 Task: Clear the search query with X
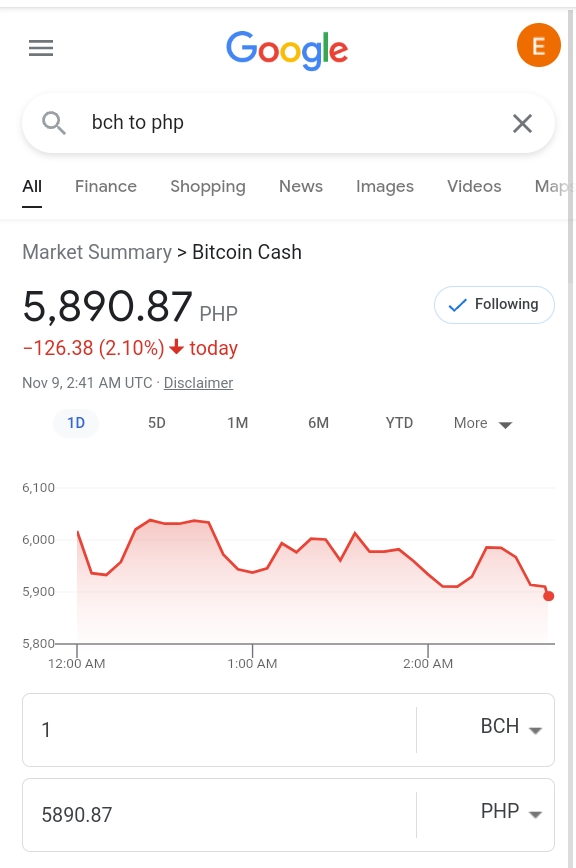point(522,123)
